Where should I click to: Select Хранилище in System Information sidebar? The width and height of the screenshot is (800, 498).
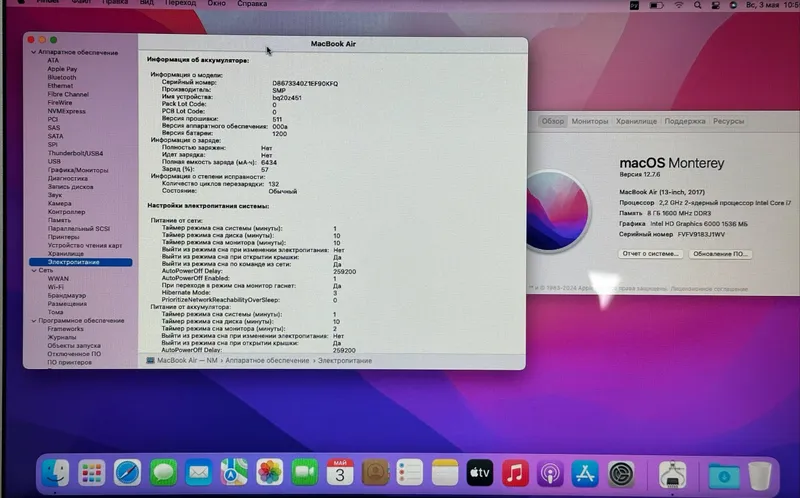pos(65,254)
